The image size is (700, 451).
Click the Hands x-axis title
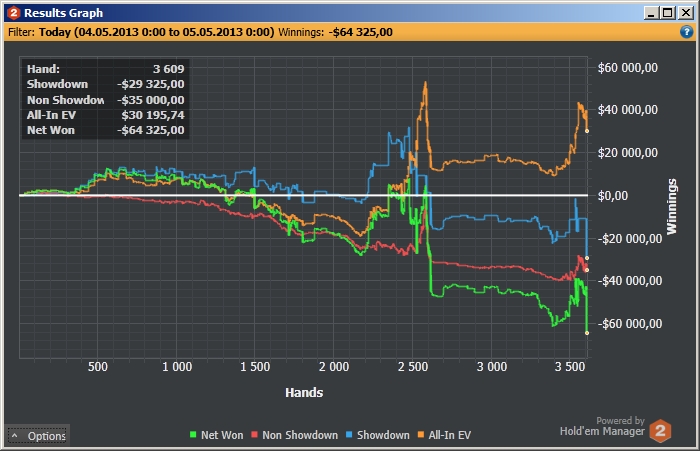(x=304, y=393)
